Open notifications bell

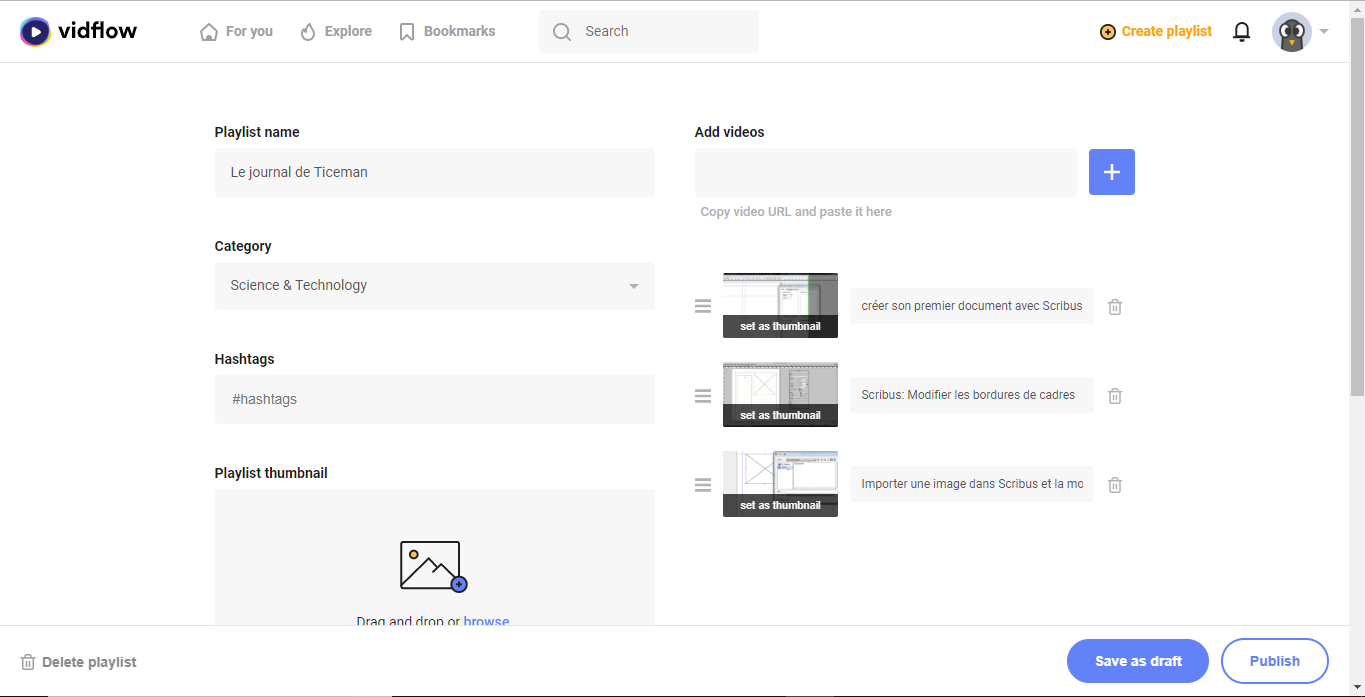point(1242,32)
